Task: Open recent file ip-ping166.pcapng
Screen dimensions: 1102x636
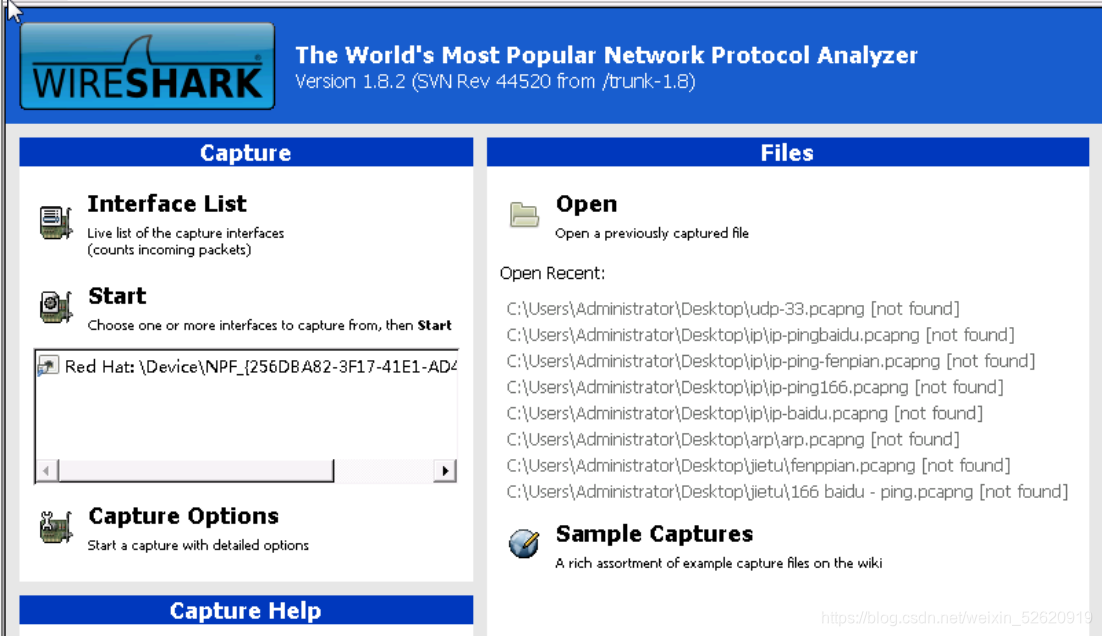Action: (x=755, y=387)
